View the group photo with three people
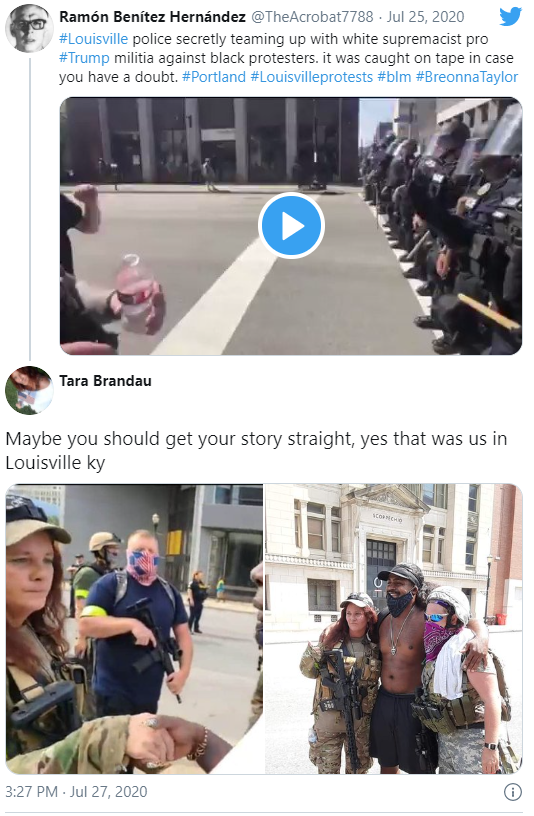The width and height of the screenshot is (534, 816). click(x=393, y=629)
